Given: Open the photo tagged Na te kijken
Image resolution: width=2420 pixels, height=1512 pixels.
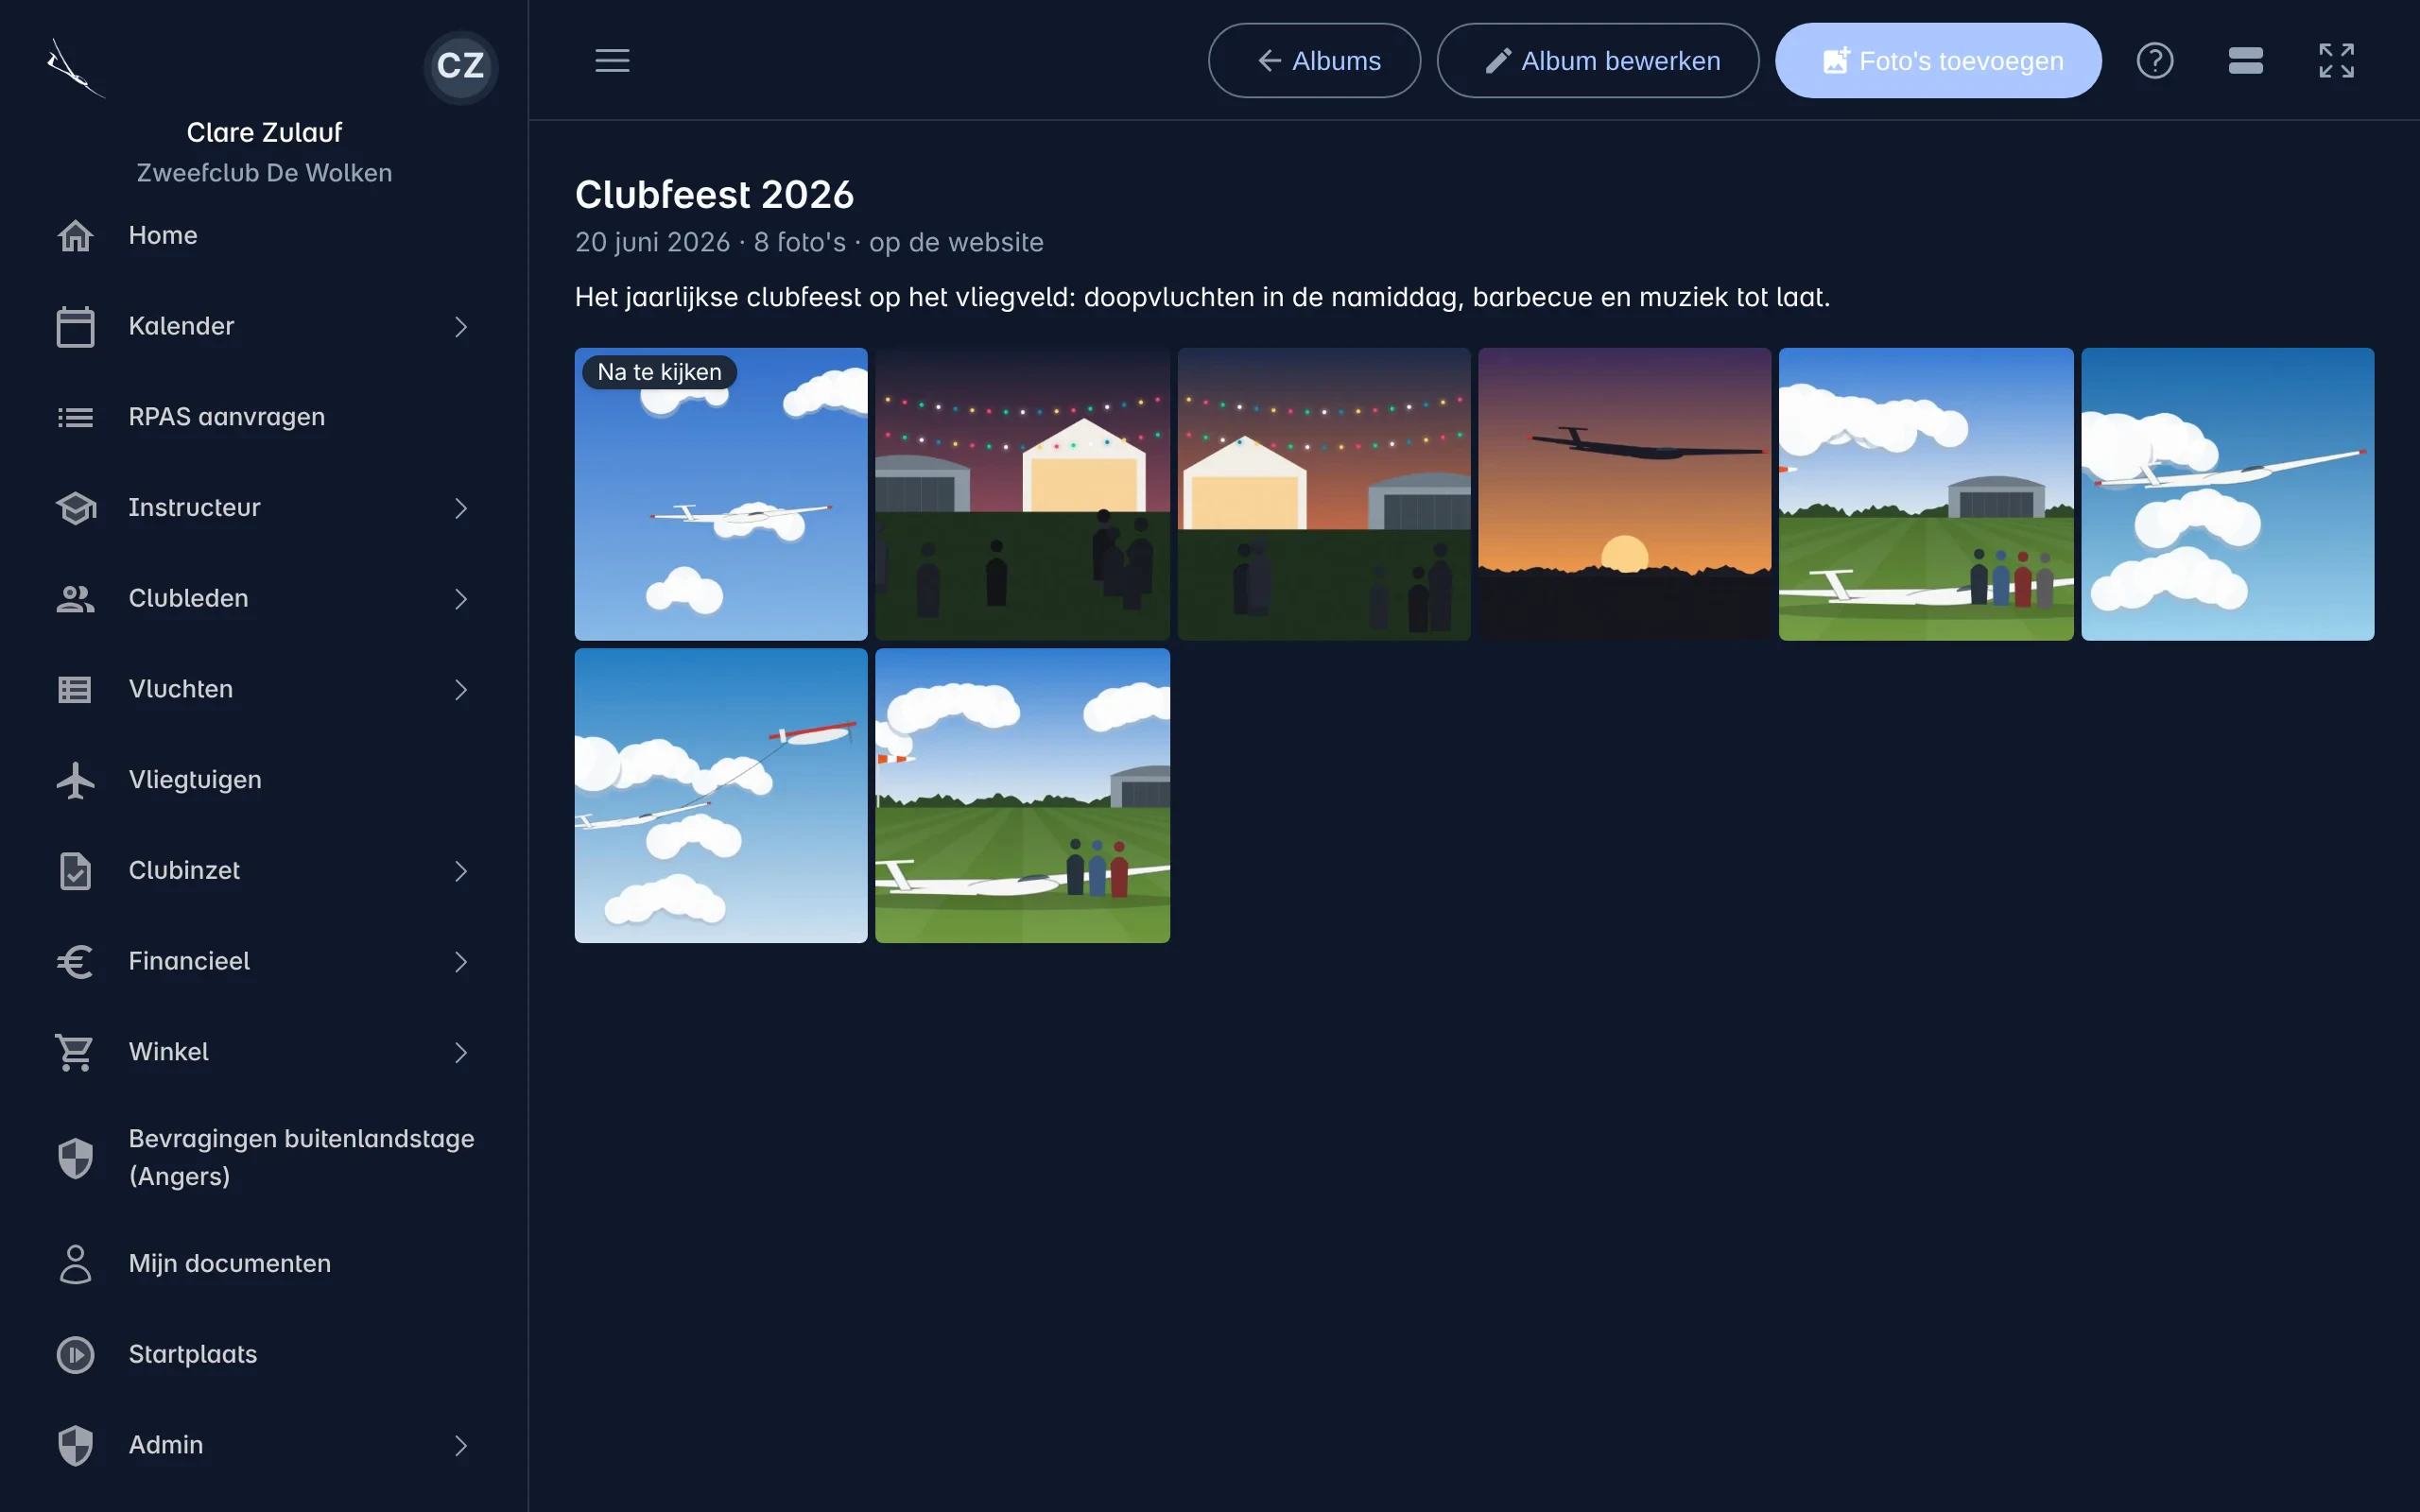Looking at the screenshot, I should click(x=720, y=494).
